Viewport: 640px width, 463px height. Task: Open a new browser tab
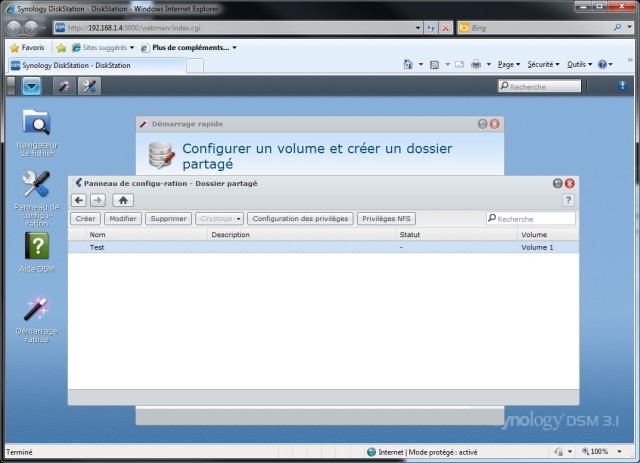coord(195,65)
